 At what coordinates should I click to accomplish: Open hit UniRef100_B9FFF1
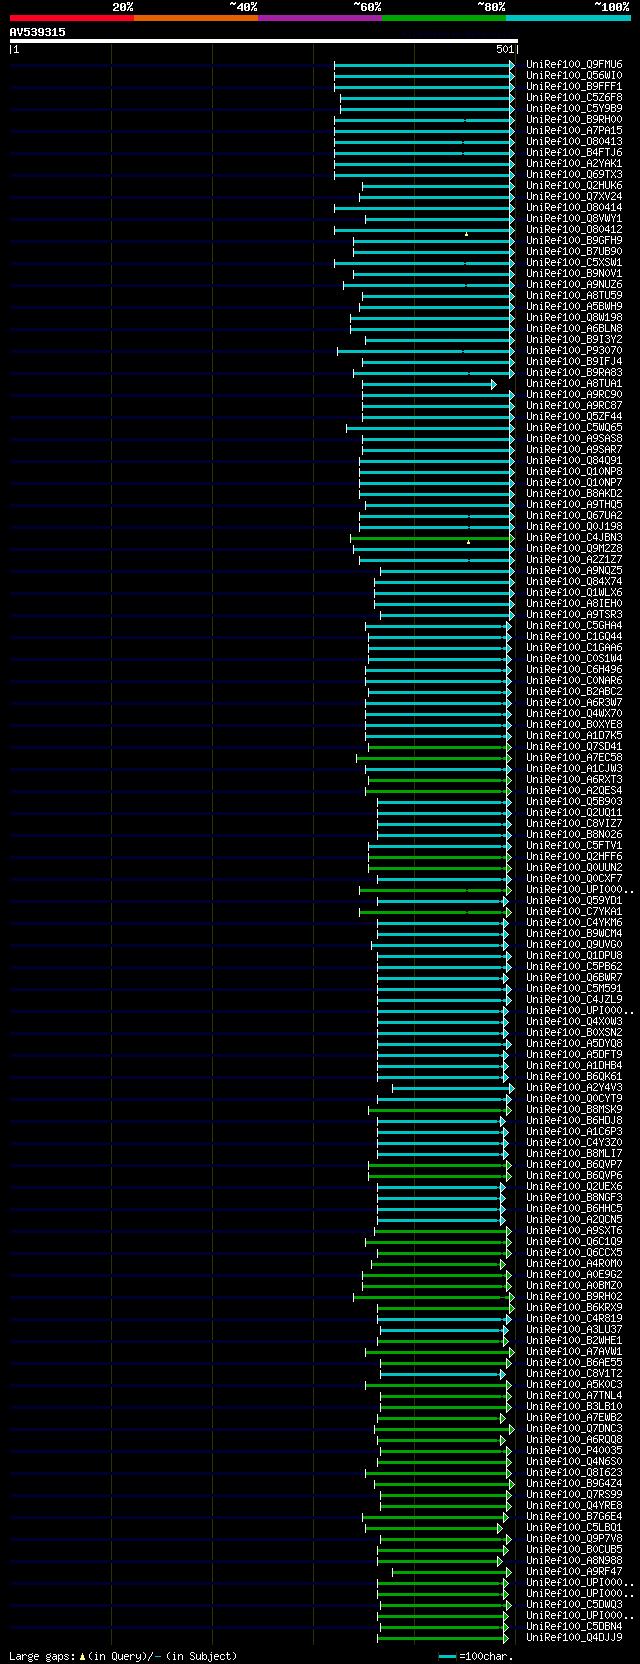[x=574, y=86]
